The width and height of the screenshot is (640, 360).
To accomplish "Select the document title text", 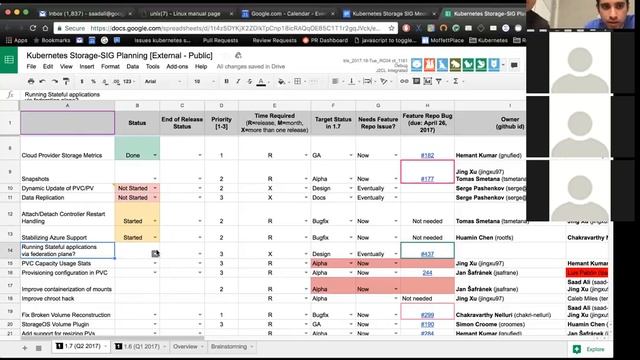I will (119, 55).
